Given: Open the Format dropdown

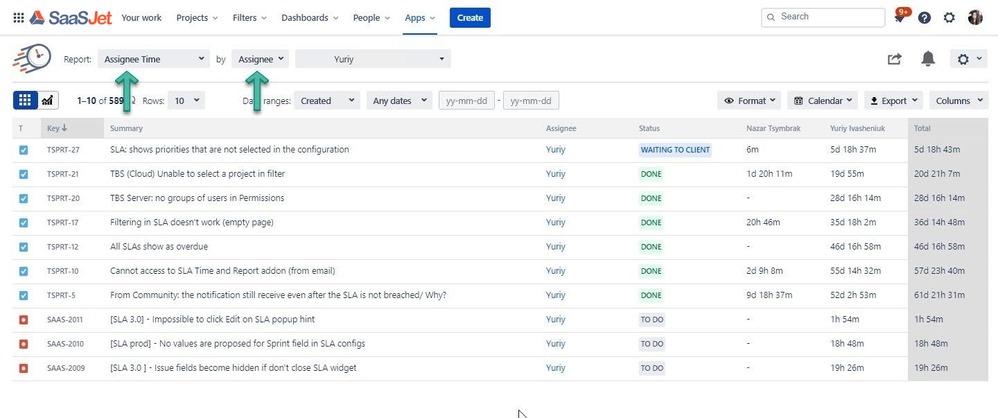Looking at the screenshot, I should [x=749, y=101].
